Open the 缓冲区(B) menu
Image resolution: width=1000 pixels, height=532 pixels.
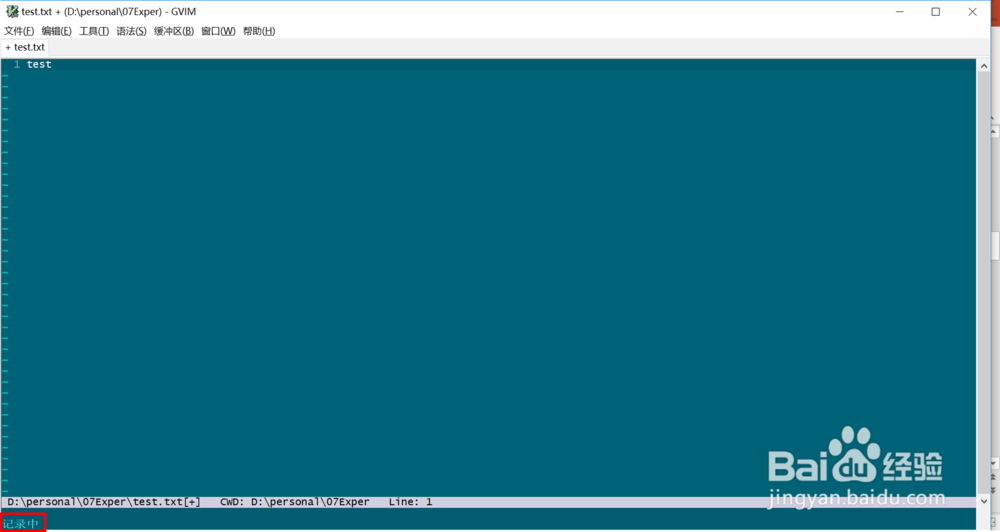[173, 31]
